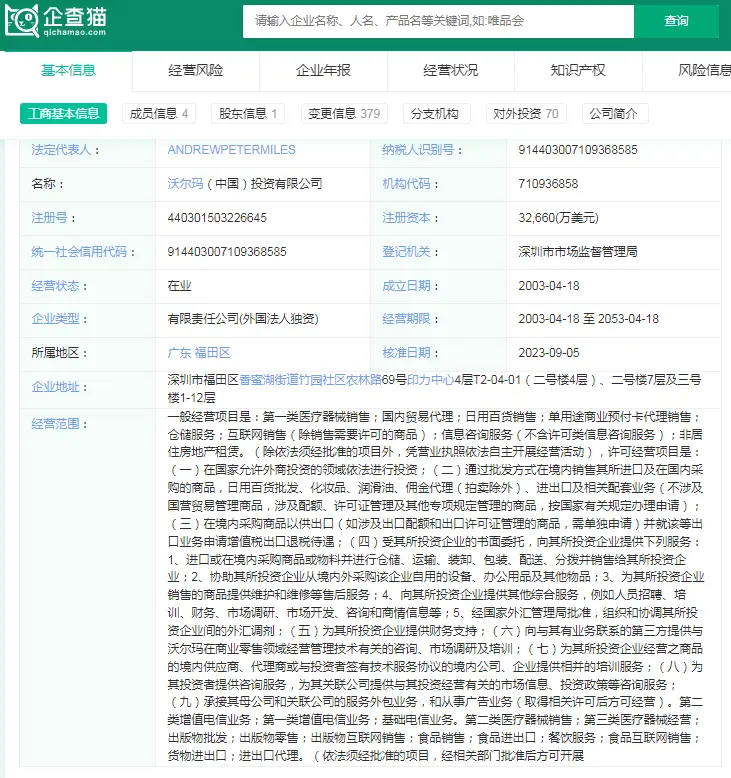Open the 知识产权 tab
Screen dimensions: 731x778
578,70
